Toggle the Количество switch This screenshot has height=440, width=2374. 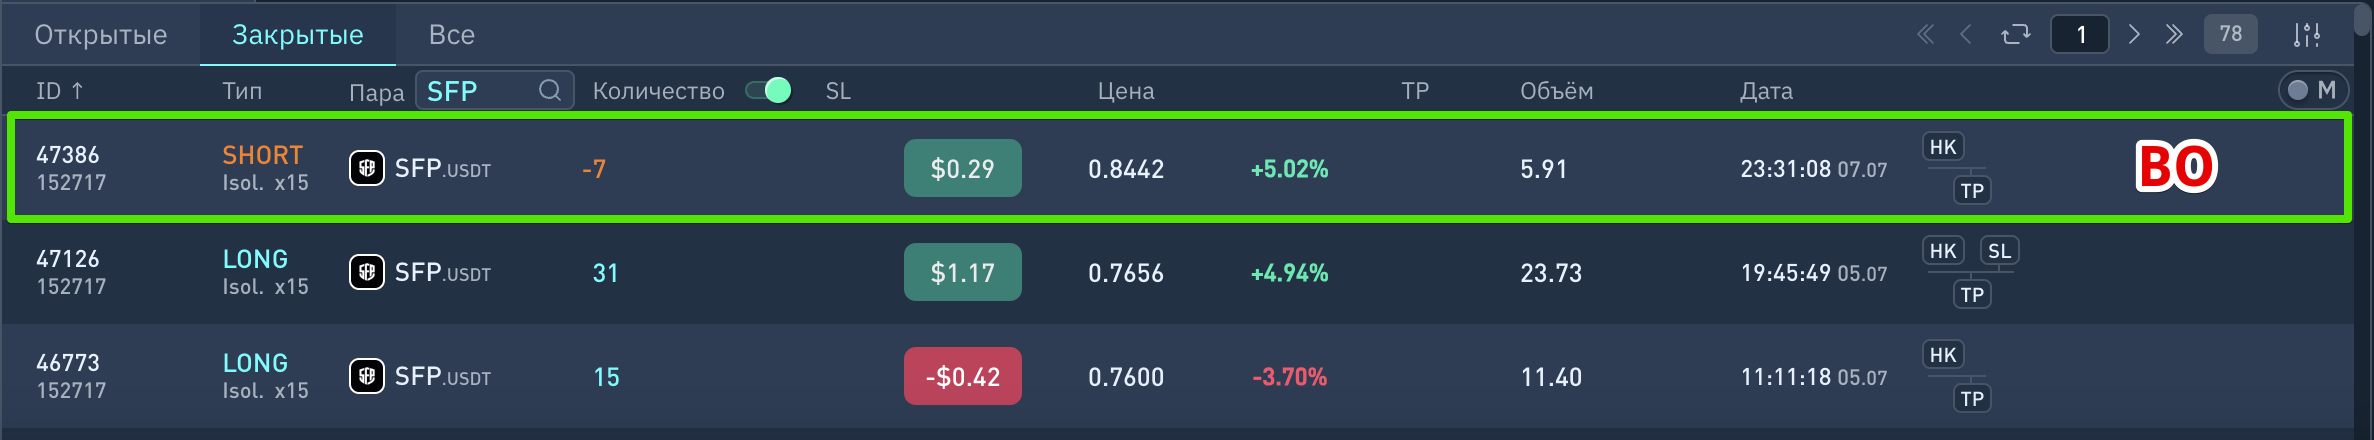click(768, 91)
